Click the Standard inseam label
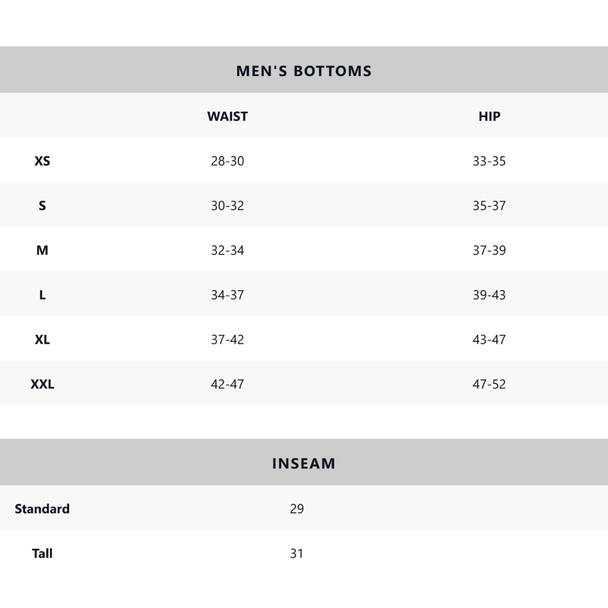This screenshot has height=608, width=608. tap(42, 509)
